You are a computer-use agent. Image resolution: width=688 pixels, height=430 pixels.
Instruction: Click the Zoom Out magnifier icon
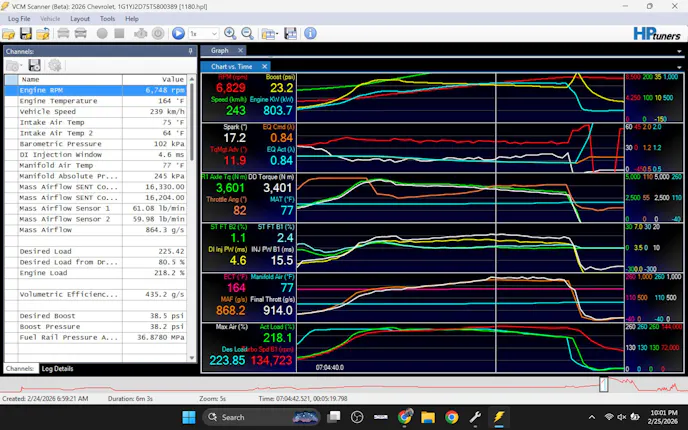[247, 33]
